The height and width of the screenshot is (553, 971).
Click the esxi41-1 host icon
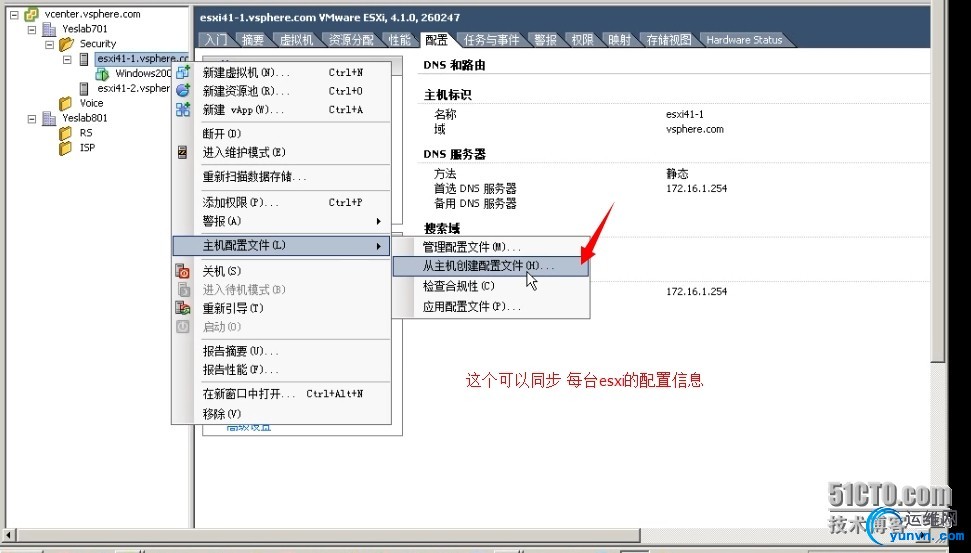(84, 59)
